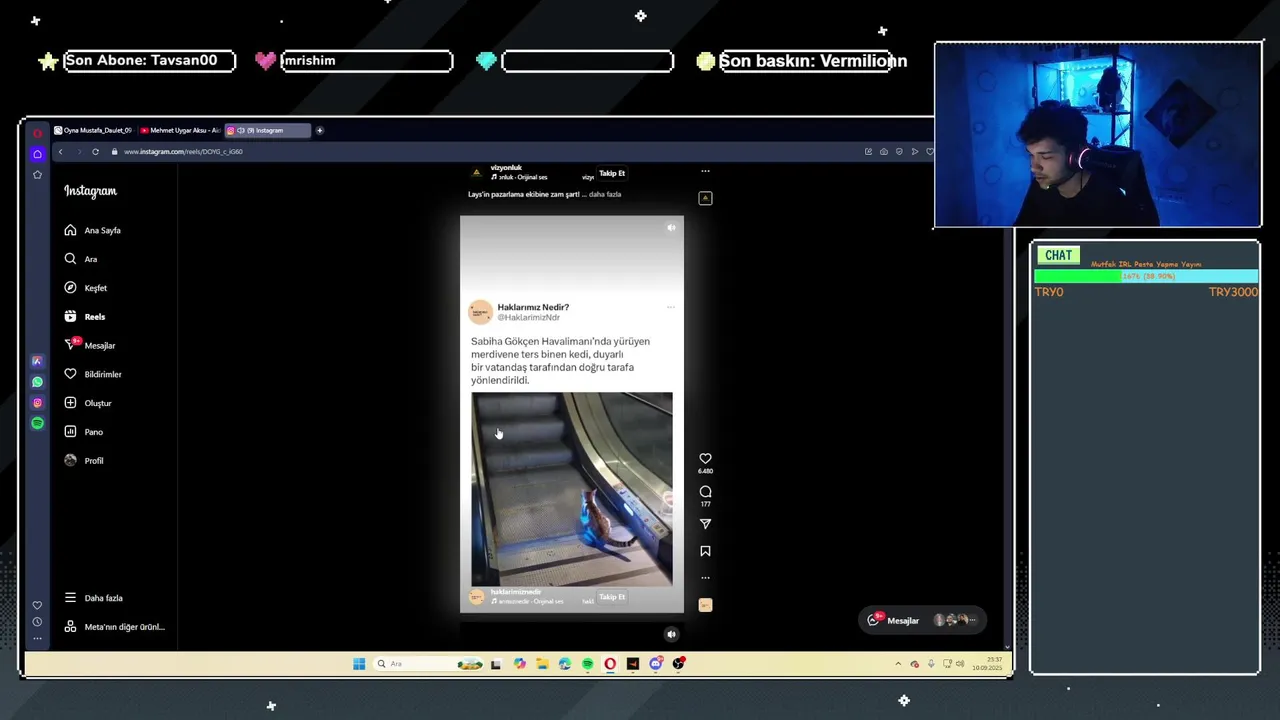The width and height of the screenshot is (1280, 720).
Task: Show hidden system tray icons
Action: tap(898, 664)
